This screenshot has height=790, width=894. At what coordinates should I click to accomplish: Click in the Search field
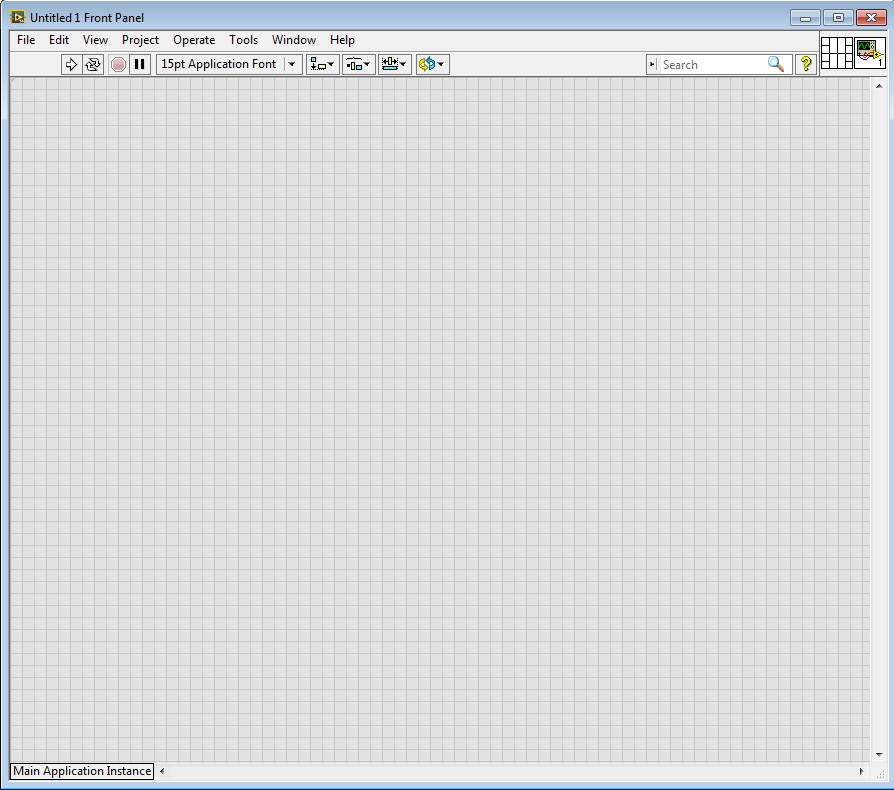(x=713, y=64)
